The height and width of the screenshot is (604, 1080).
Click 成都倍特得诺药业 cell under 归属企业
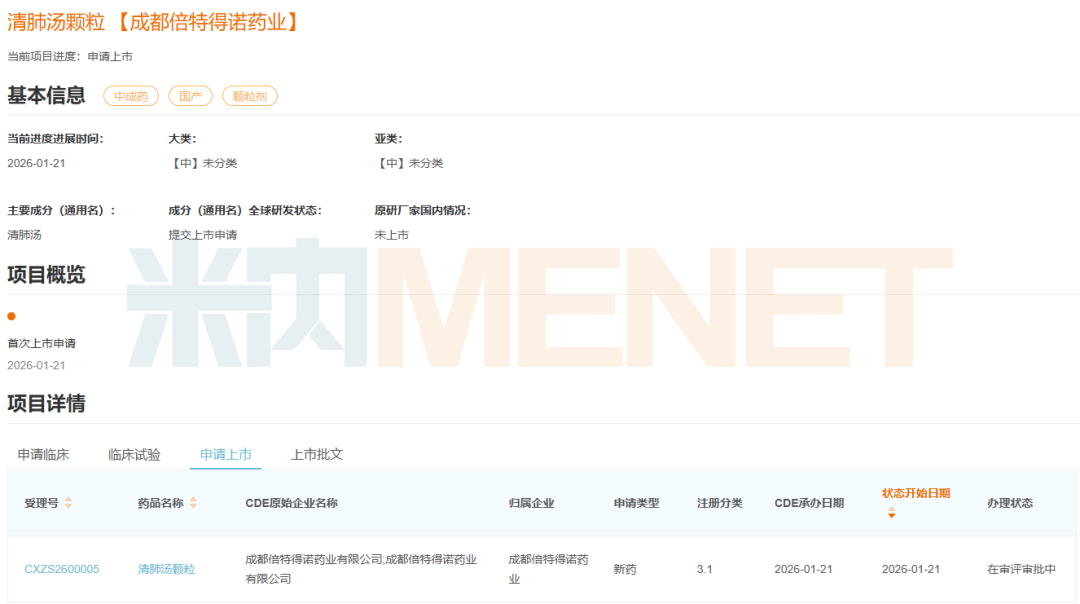(x=548, y=569)
